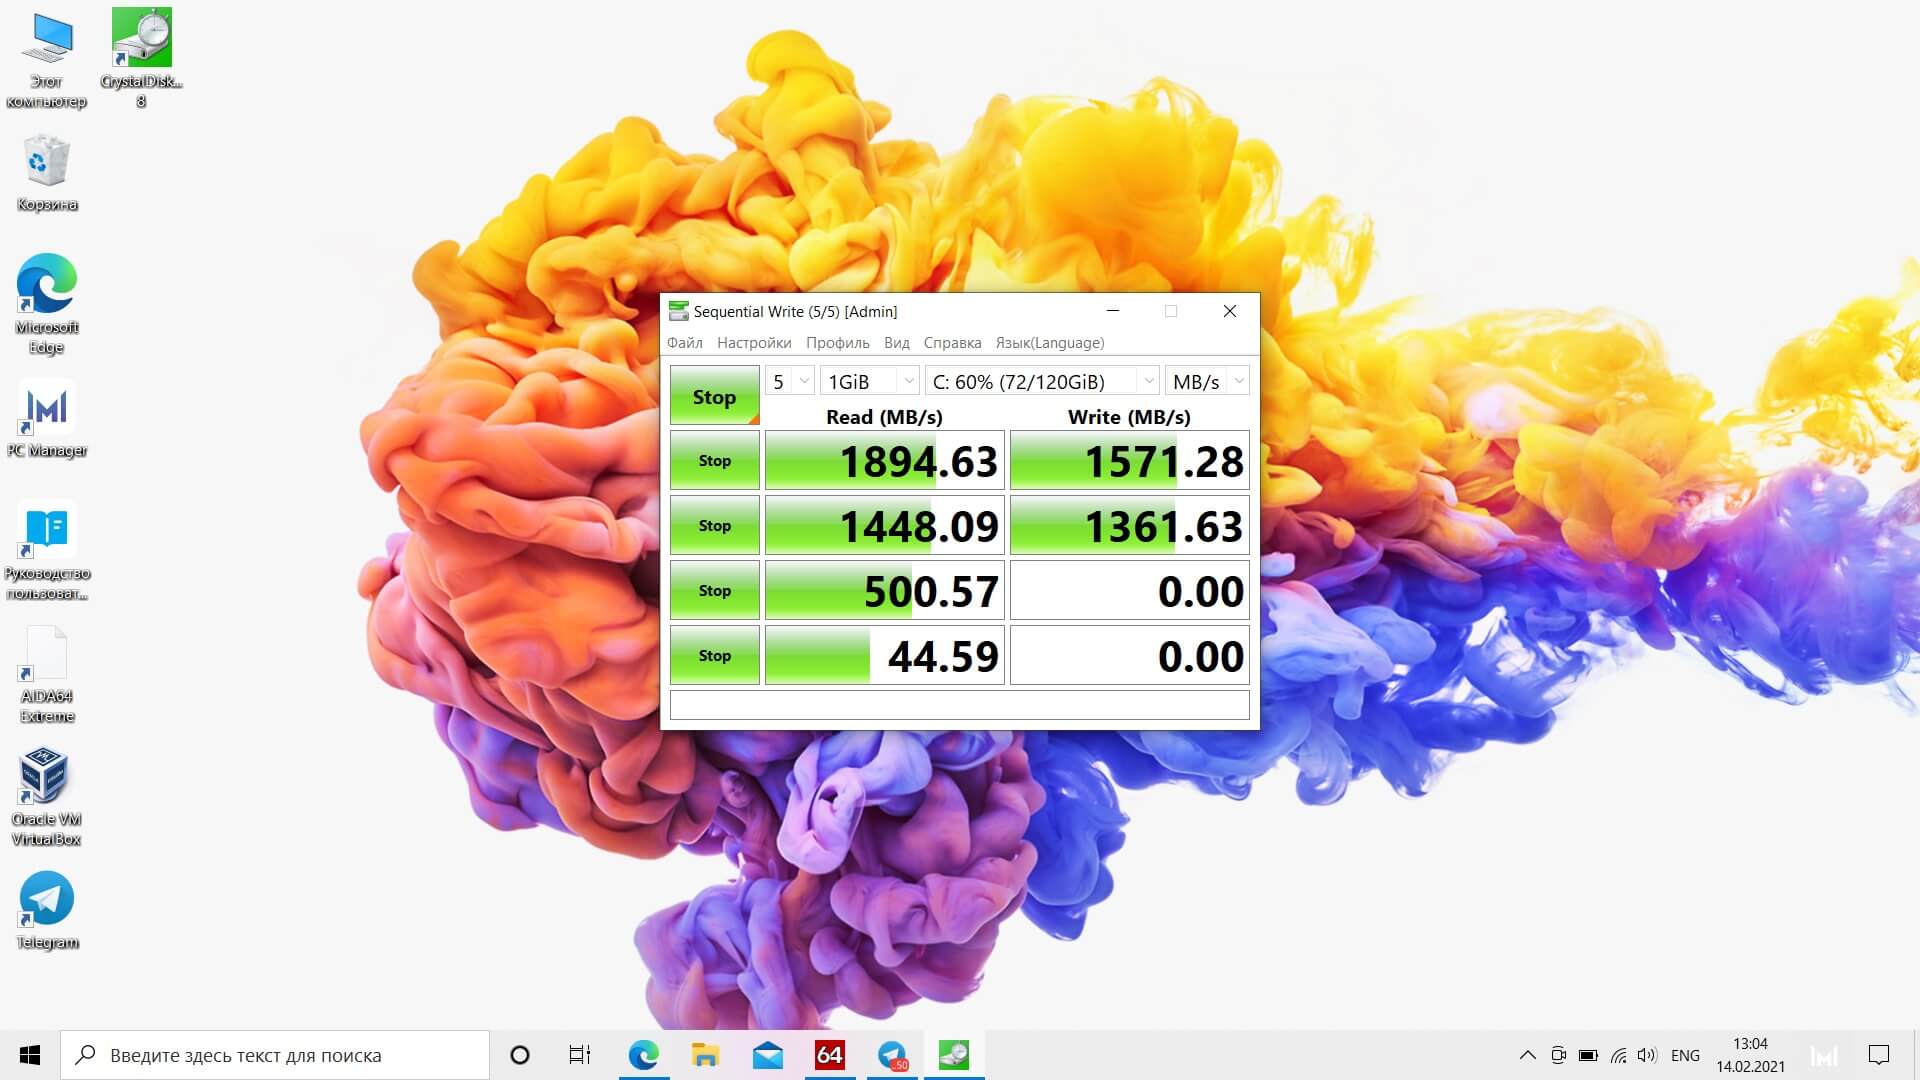
Task: Open MB/s unit dropdown
Action: point(1207,381)
